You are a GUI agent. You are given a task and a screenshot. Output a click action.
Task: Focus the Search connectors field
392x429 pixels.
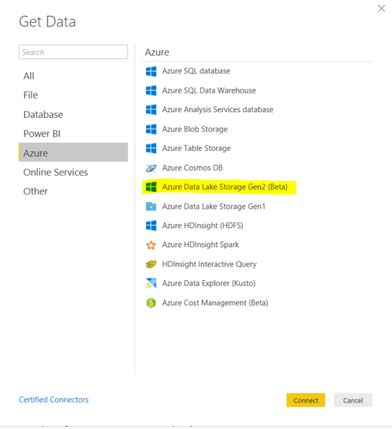[x=73, y=52]
